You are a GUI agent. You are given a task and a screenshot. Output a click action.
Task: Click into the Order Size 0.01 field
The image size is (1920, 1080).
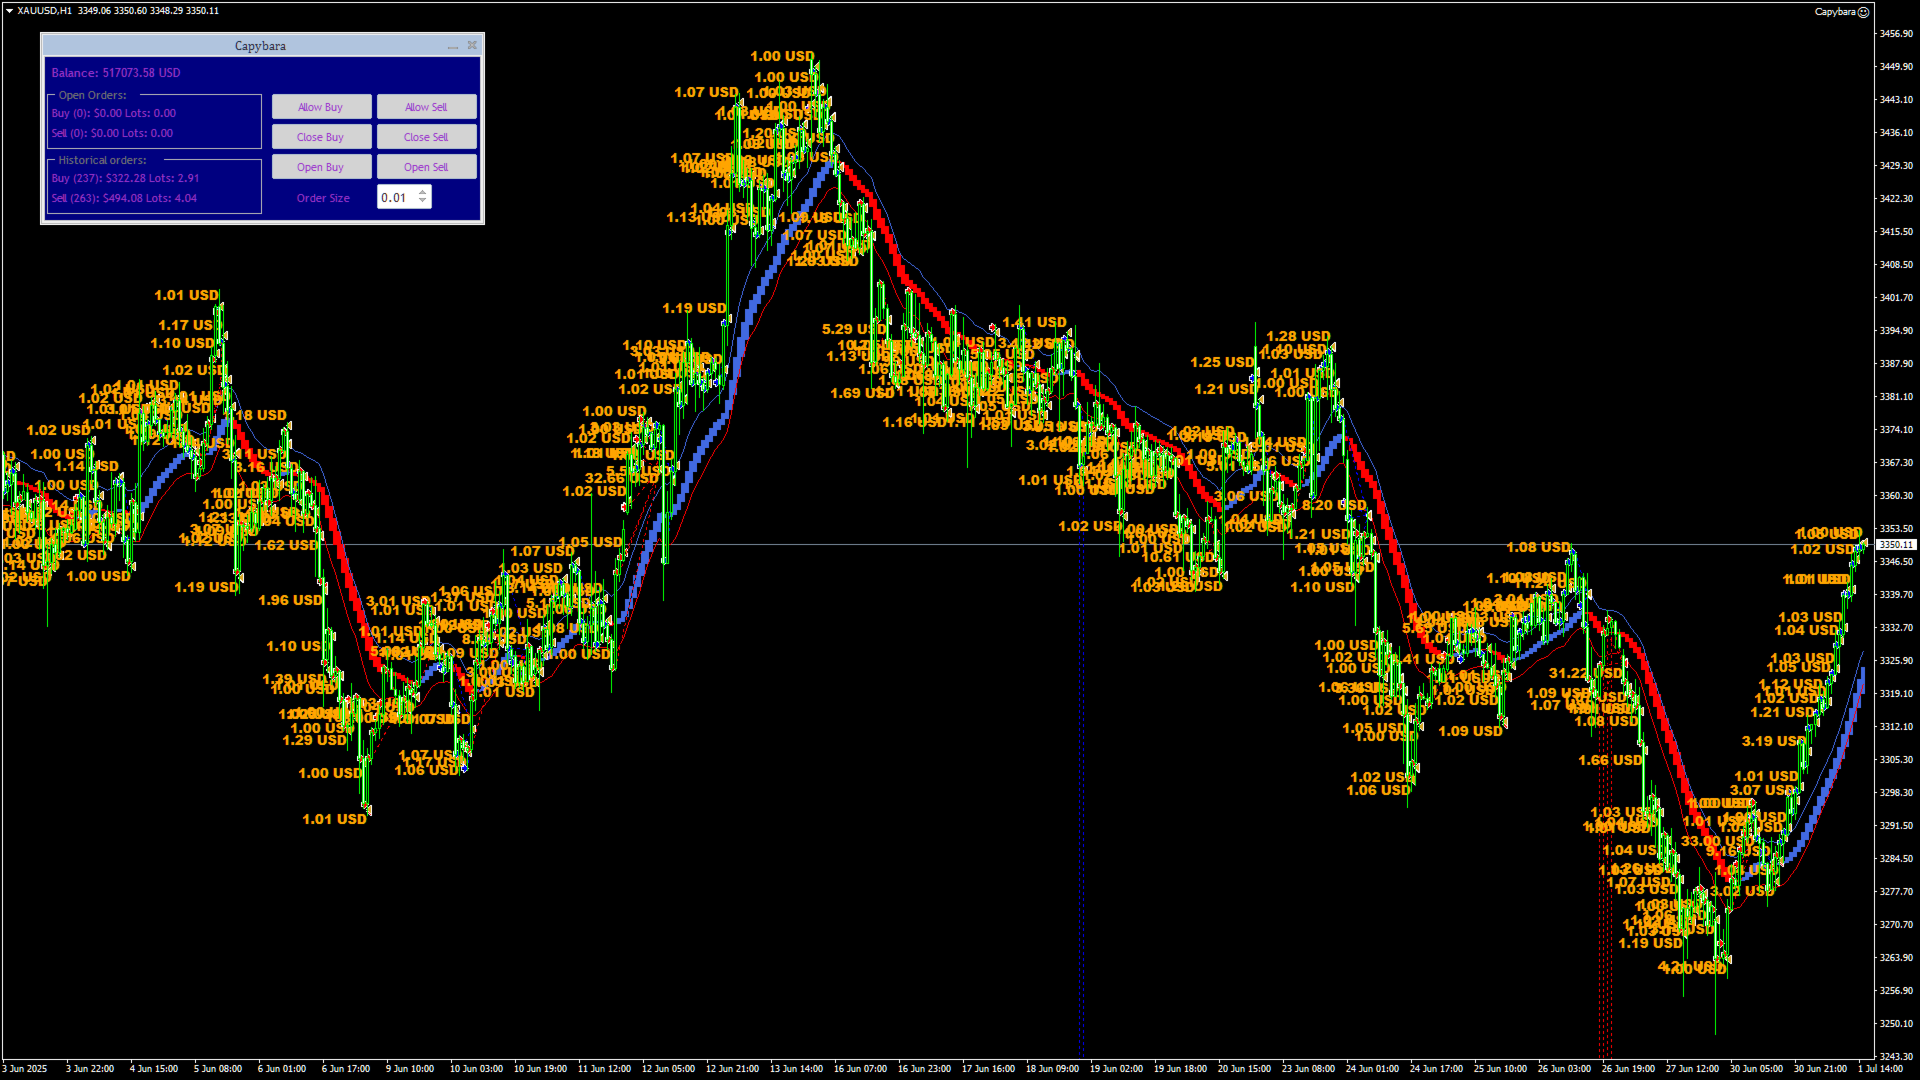point(396,198)
